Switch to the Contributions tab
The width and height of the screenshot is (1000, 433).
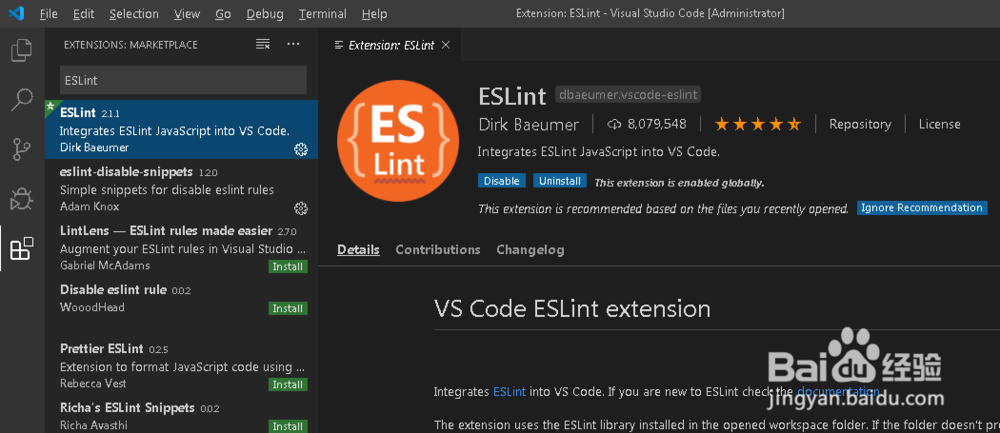(x=438, y=249)
